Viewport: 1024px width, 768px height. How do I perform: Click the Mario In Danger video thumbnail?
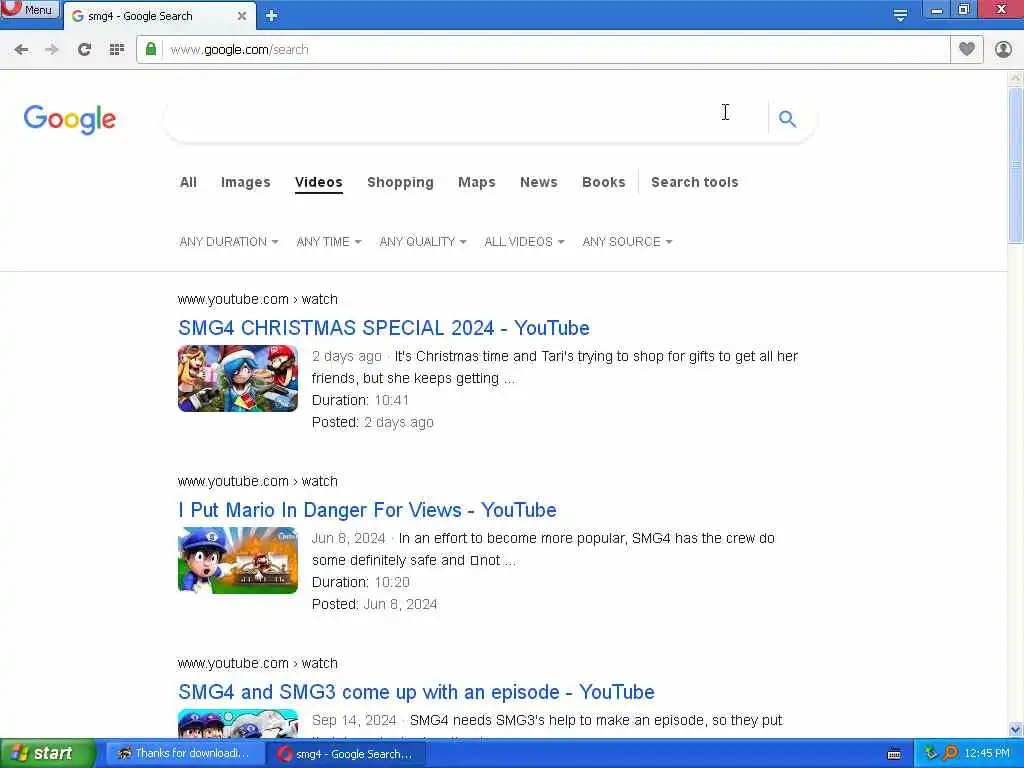(238, 560)
